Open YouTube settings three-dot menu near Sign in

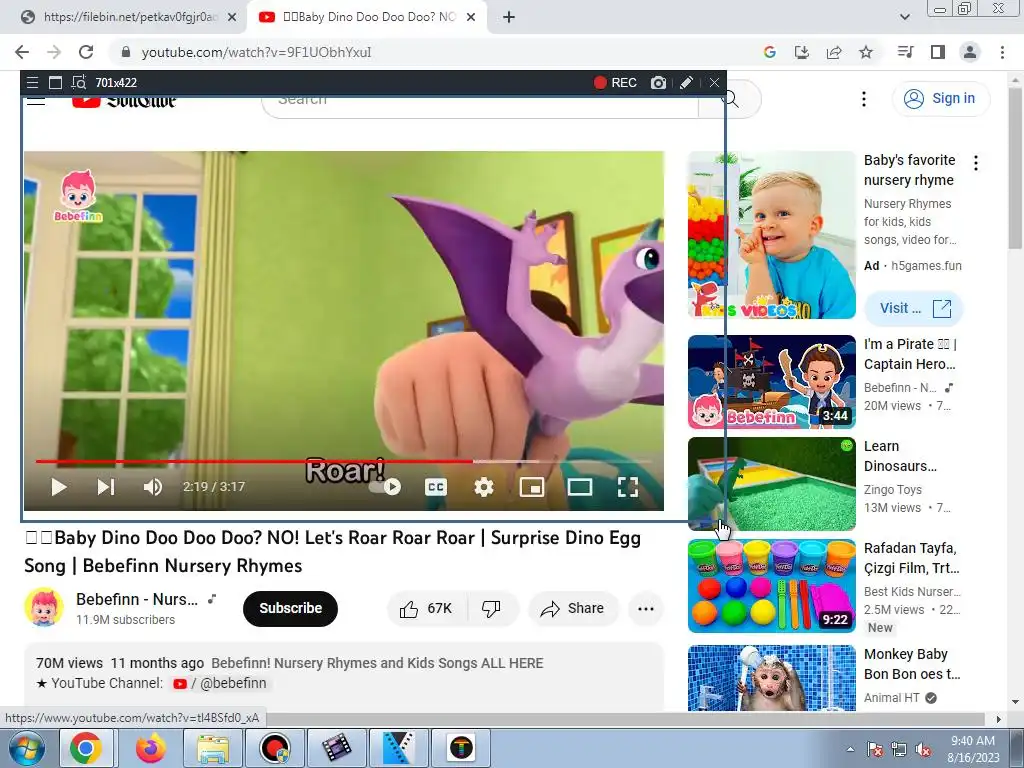(864, 99)
